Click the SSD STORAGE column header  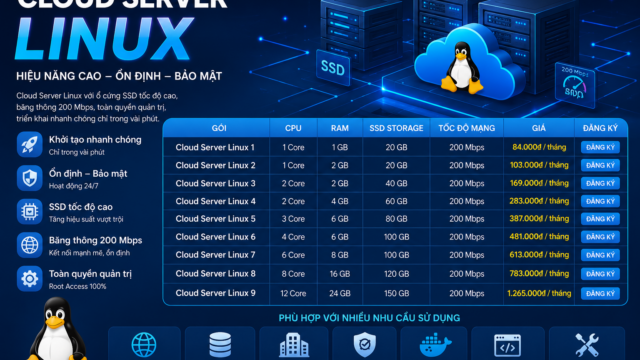coord(396,128)
